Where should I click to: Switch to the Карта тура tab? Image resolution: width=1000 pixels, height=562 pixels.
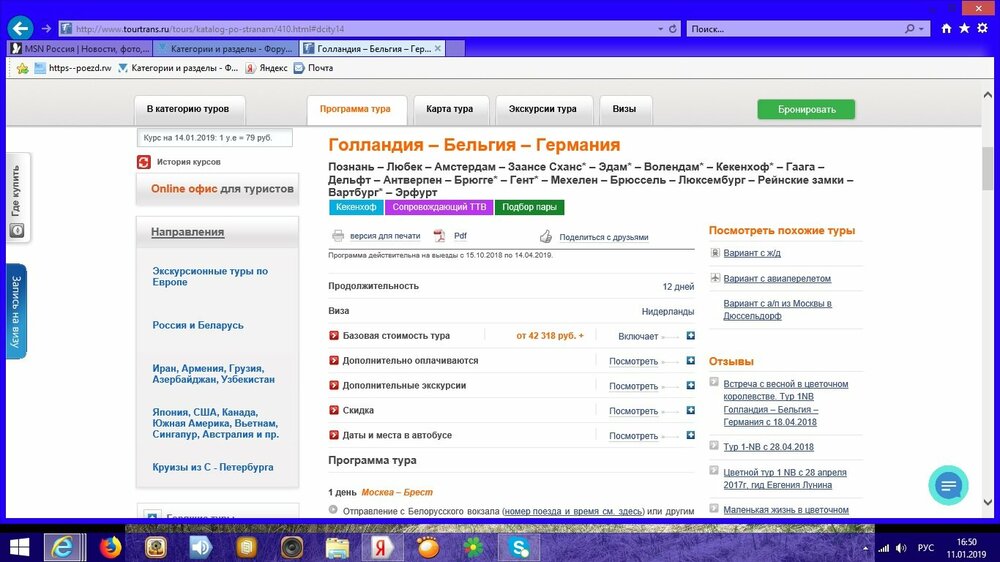point(449,109)
